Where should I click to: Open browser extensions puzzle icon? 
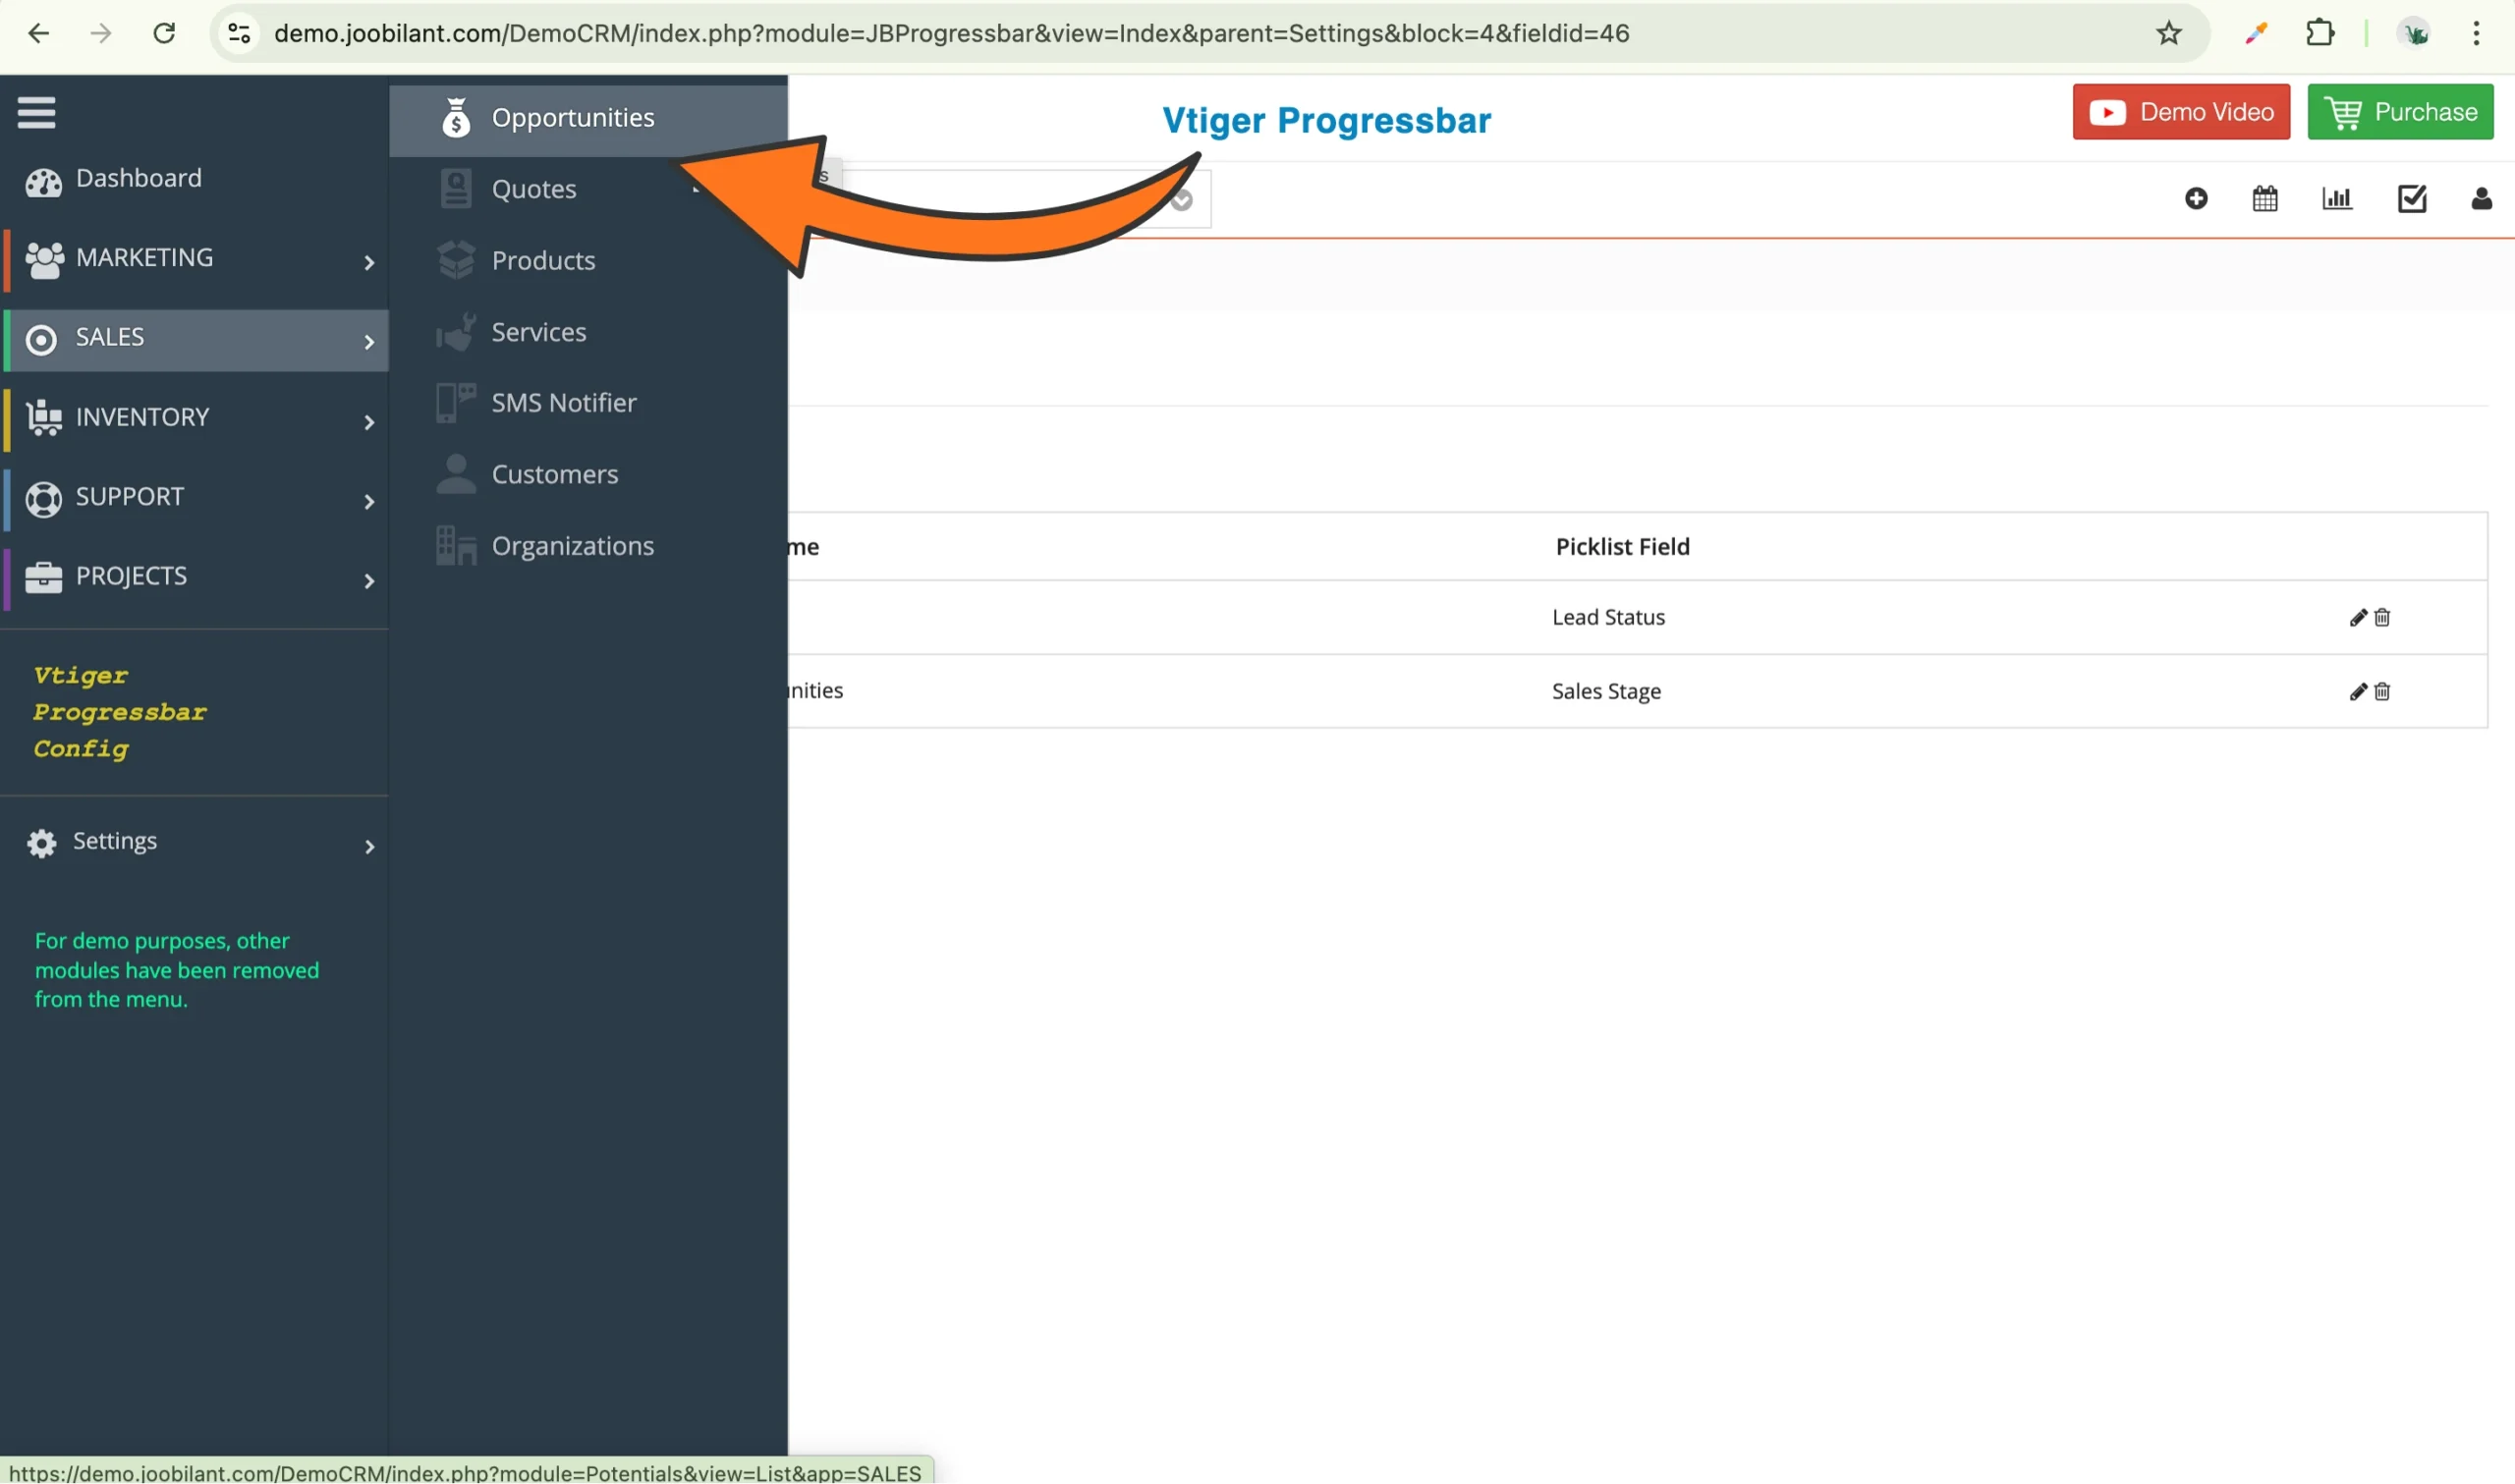(2320, 34)
